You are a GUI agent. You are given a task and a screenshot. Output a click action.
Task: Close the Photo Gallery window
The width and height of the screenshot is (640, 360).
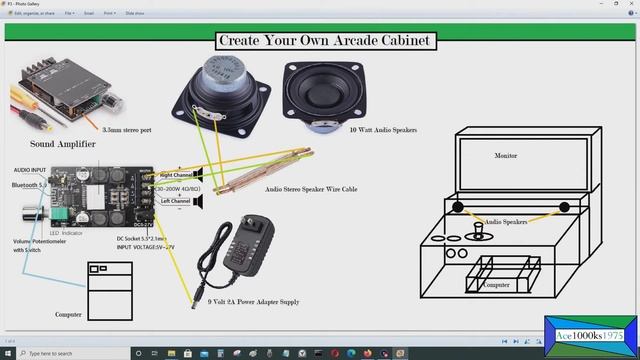(x=632, y=4)
